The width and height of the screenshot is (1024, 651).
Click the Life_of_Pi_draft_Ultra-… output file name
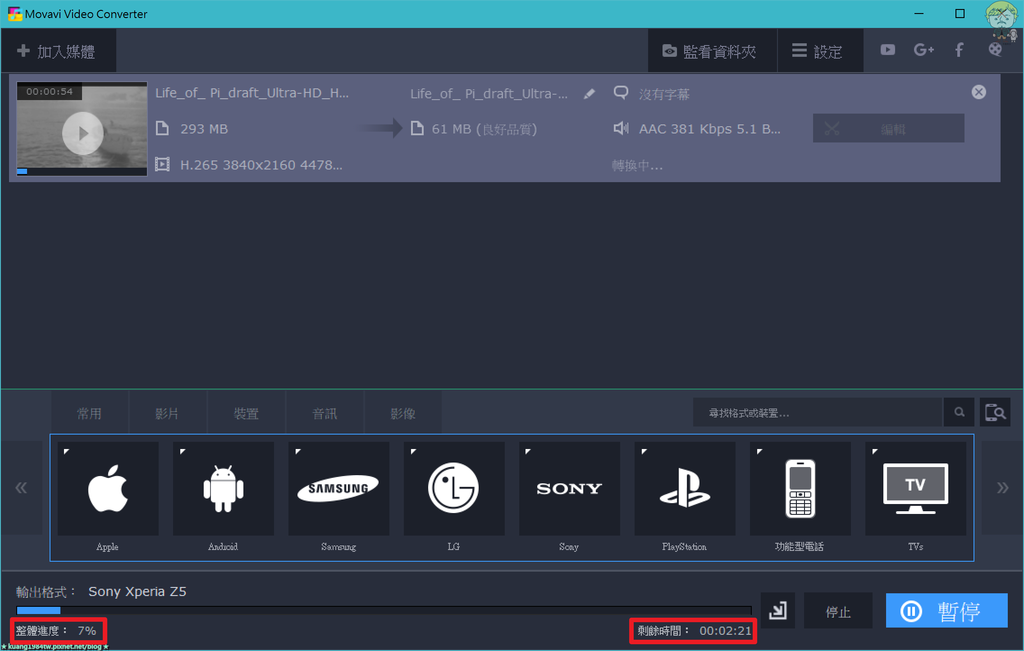[x=489, y=93]
